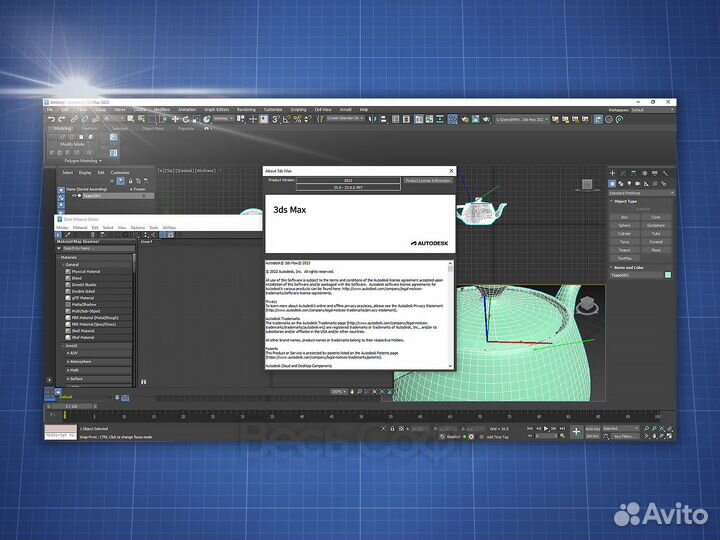Screen dimensions: 720x540
Task: Open the Animation menu
Action: pyautogui.click(x=187, y=110)
